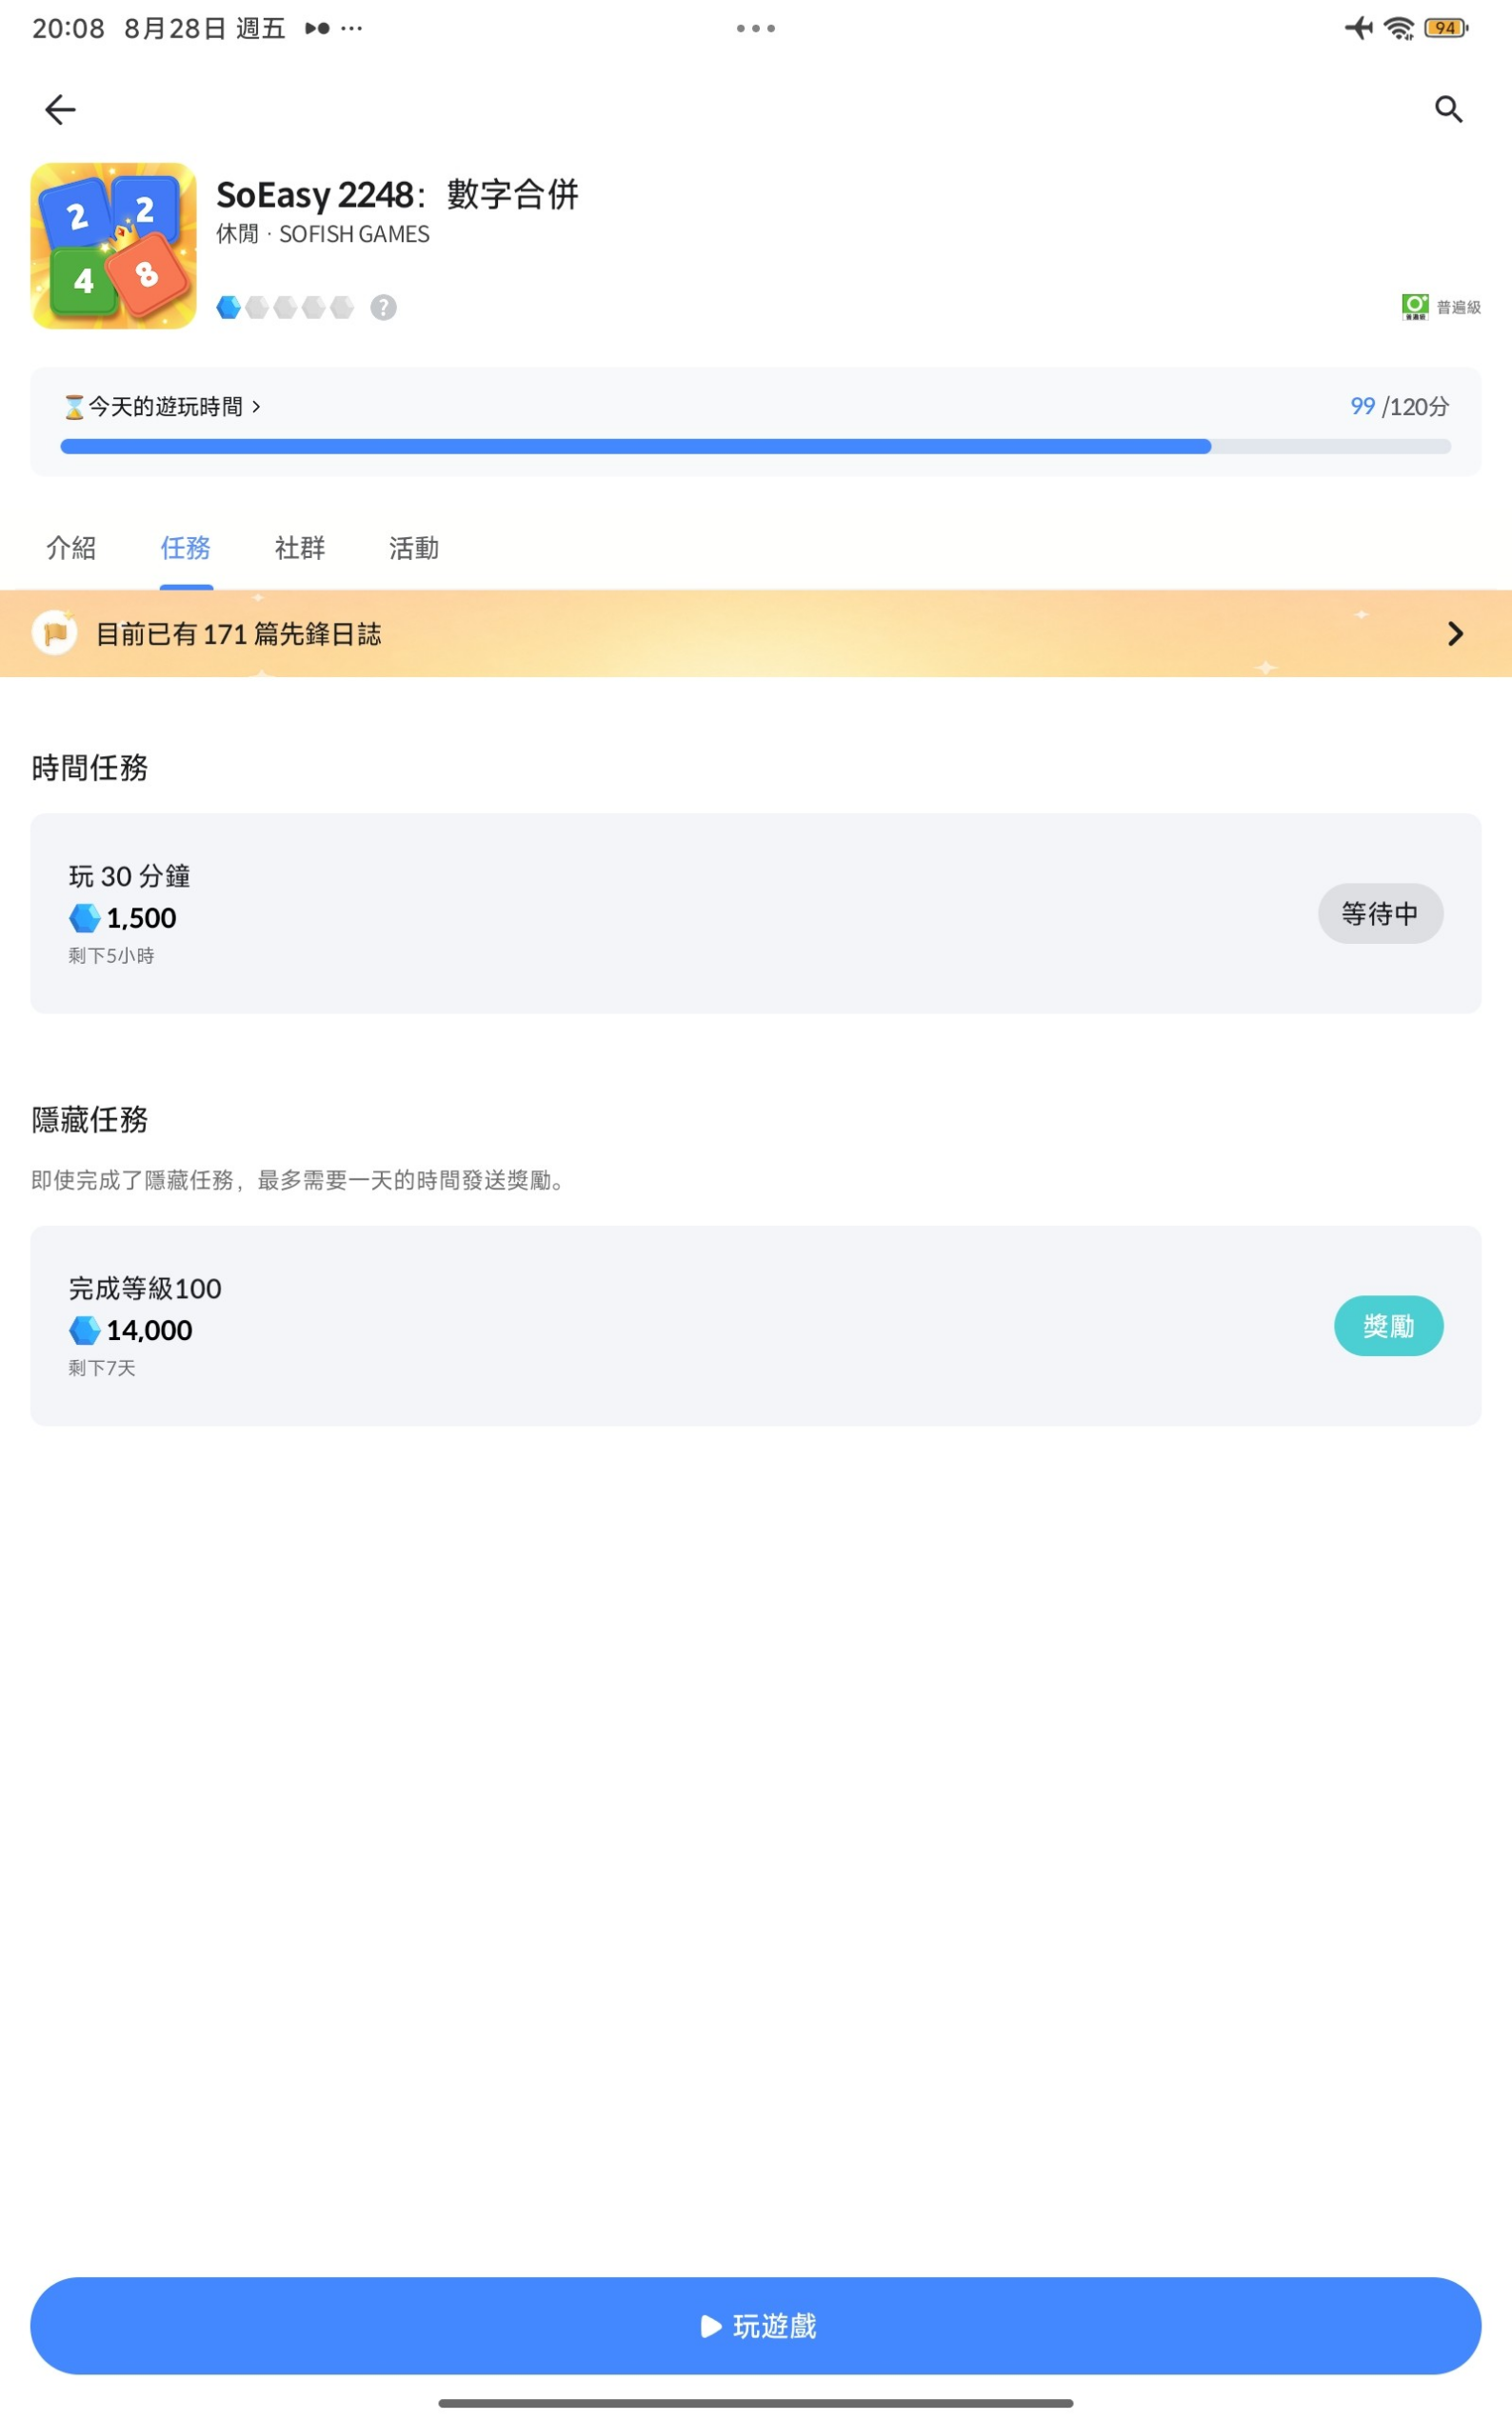Tap the SoEasy 2248 app icon
1512x2421 pixels.
point(114,246)
